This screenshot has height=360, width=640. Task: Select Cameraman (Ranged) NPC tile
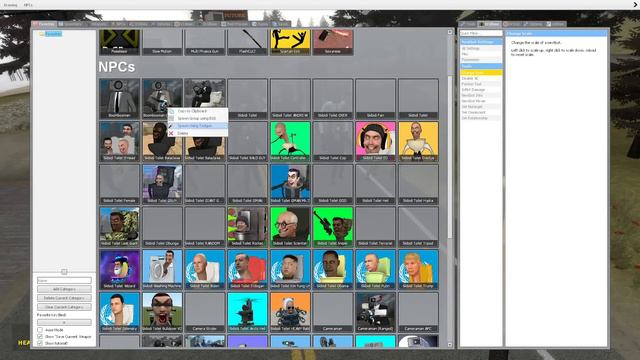click(x=376, y=312)
